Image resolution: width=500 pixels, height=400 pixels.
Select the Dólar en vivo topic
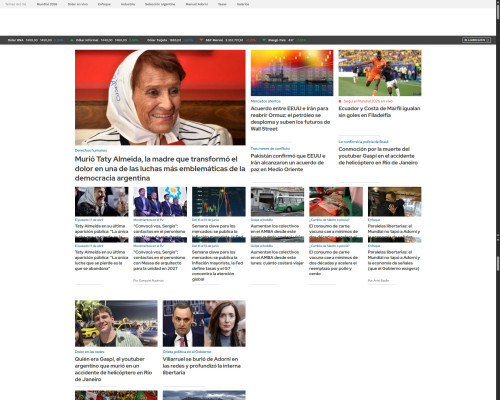click(78, 4)
